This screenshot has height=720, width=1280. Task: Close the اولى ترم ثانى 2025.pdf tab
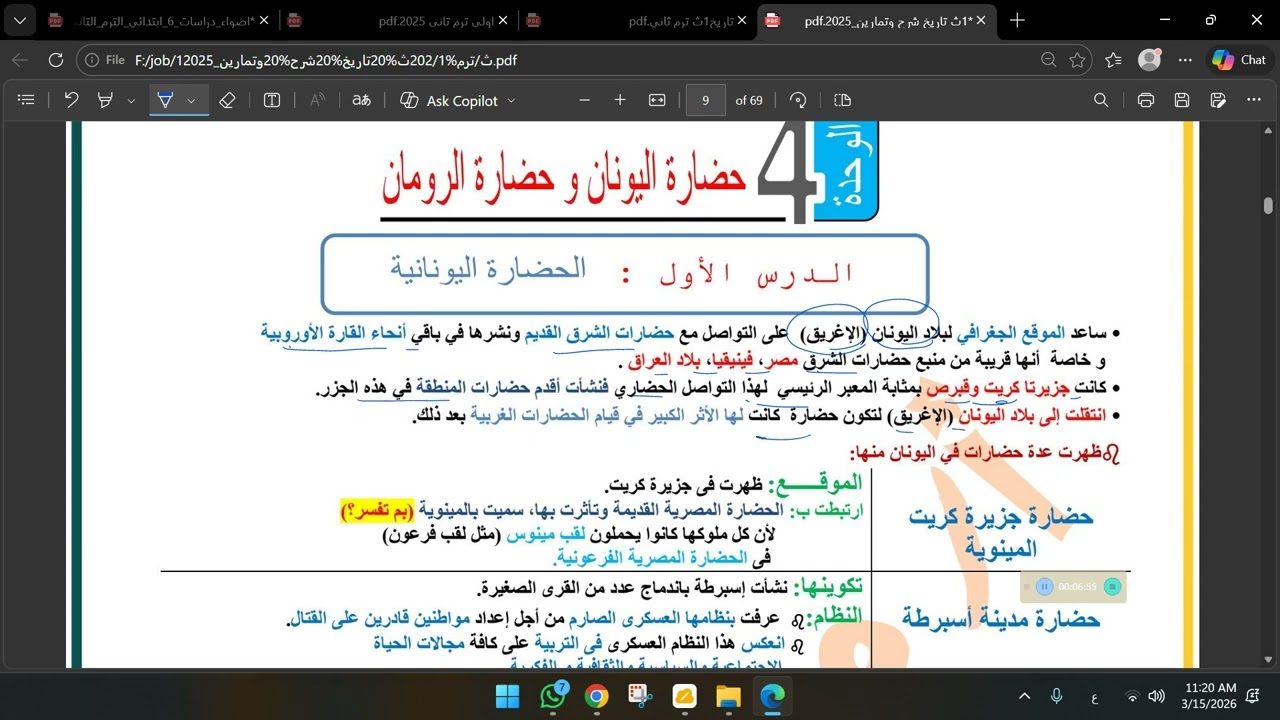pyautogui.click(x=503, y=20)
